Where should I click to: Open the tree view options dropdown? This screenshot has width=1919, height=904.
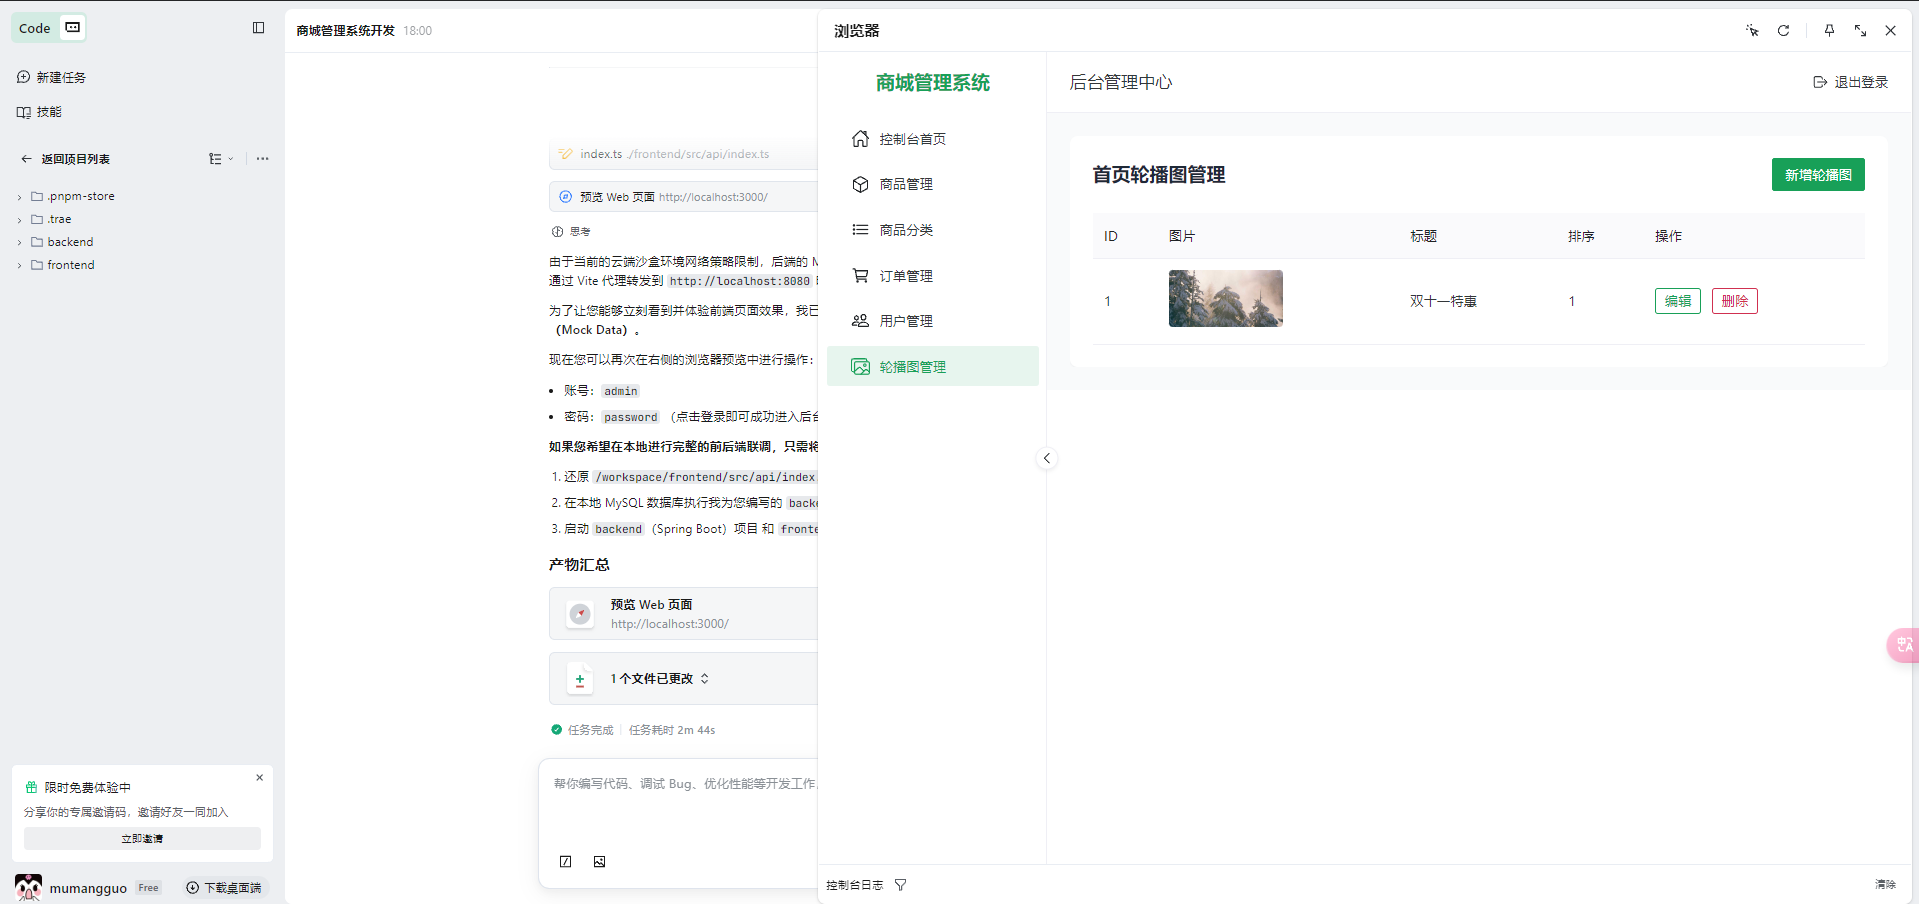[x=220, y=159]
